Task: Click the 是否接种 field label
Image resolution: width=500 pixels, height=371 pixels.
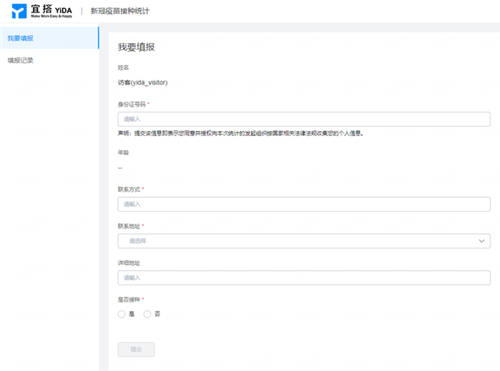Action: click(x=129, y=299)
